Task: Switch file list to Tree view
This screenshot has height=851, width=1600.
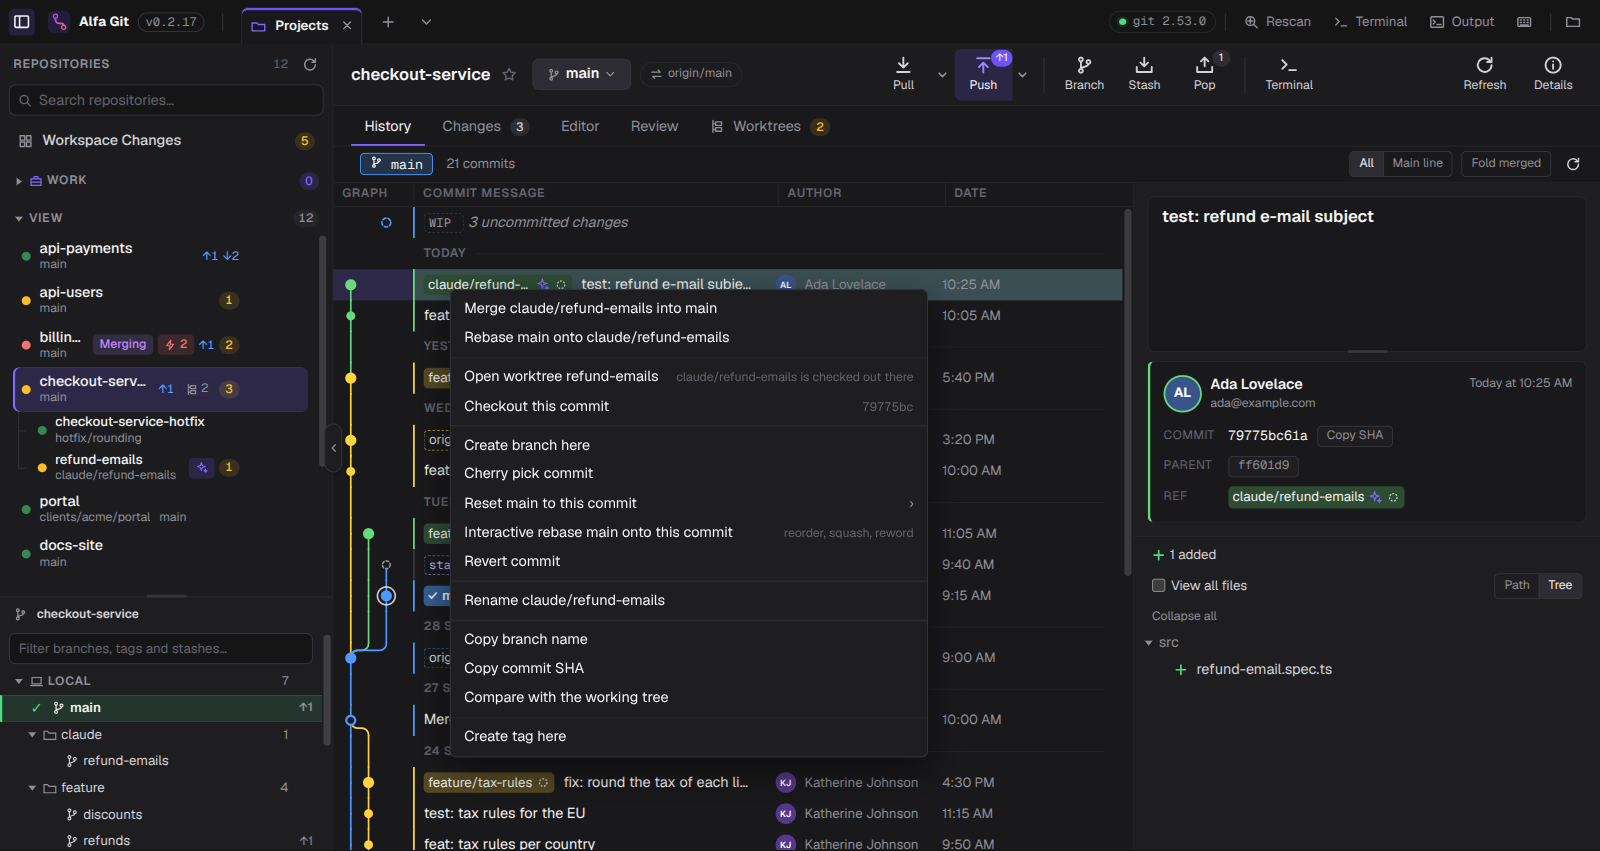Action: point(1560,586)
